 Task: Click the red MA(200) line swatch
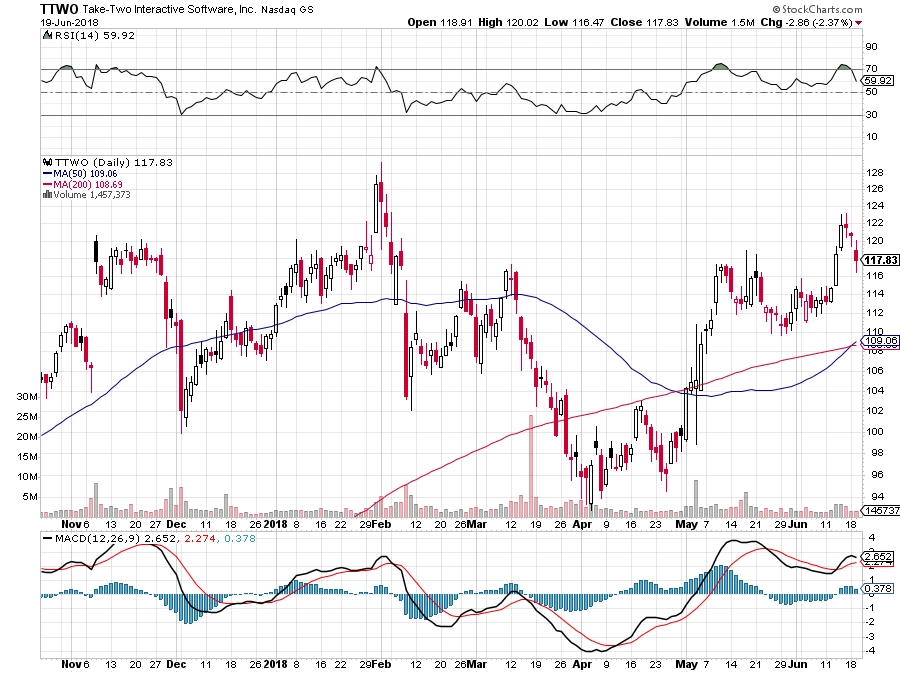click(48, 184)
